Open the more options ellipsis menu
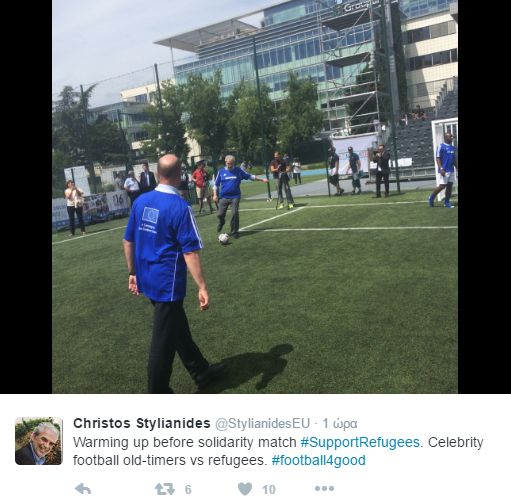Screen dimensions: 511x500 324,489
